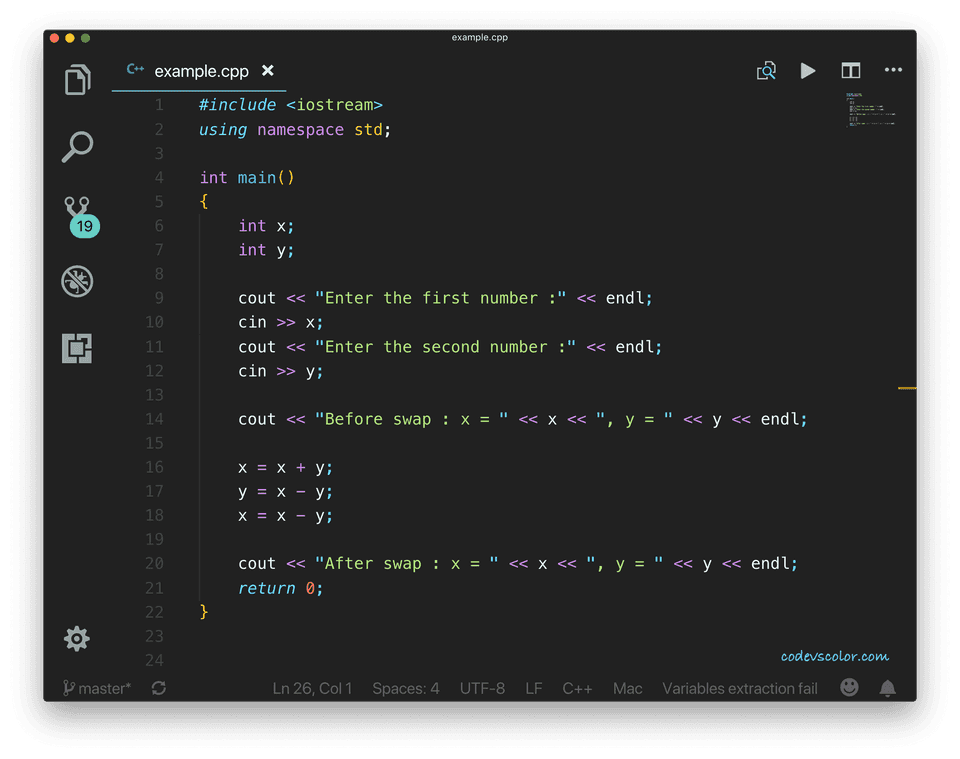Navigate using the minimap preview
The height and width of the screenshot is (759, 960).
coord(870,110)
